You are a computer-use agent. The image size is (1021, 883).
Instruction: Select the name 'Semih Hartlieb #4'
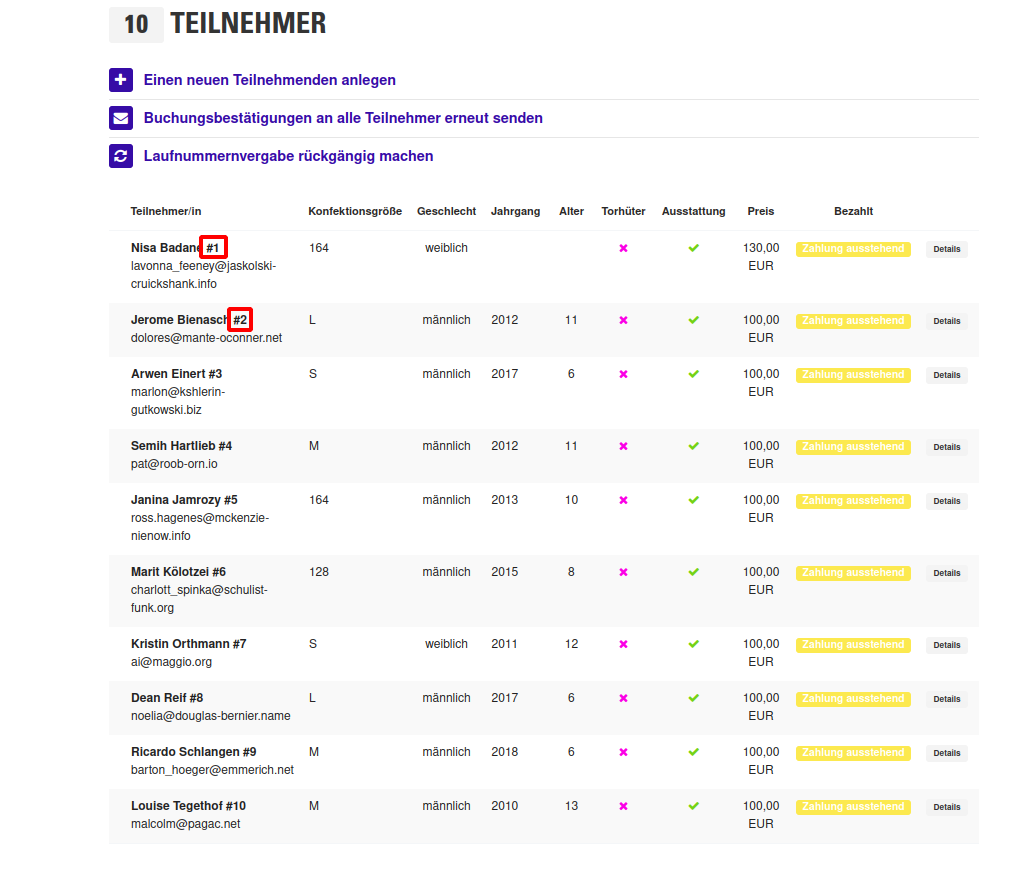point(182,446)
